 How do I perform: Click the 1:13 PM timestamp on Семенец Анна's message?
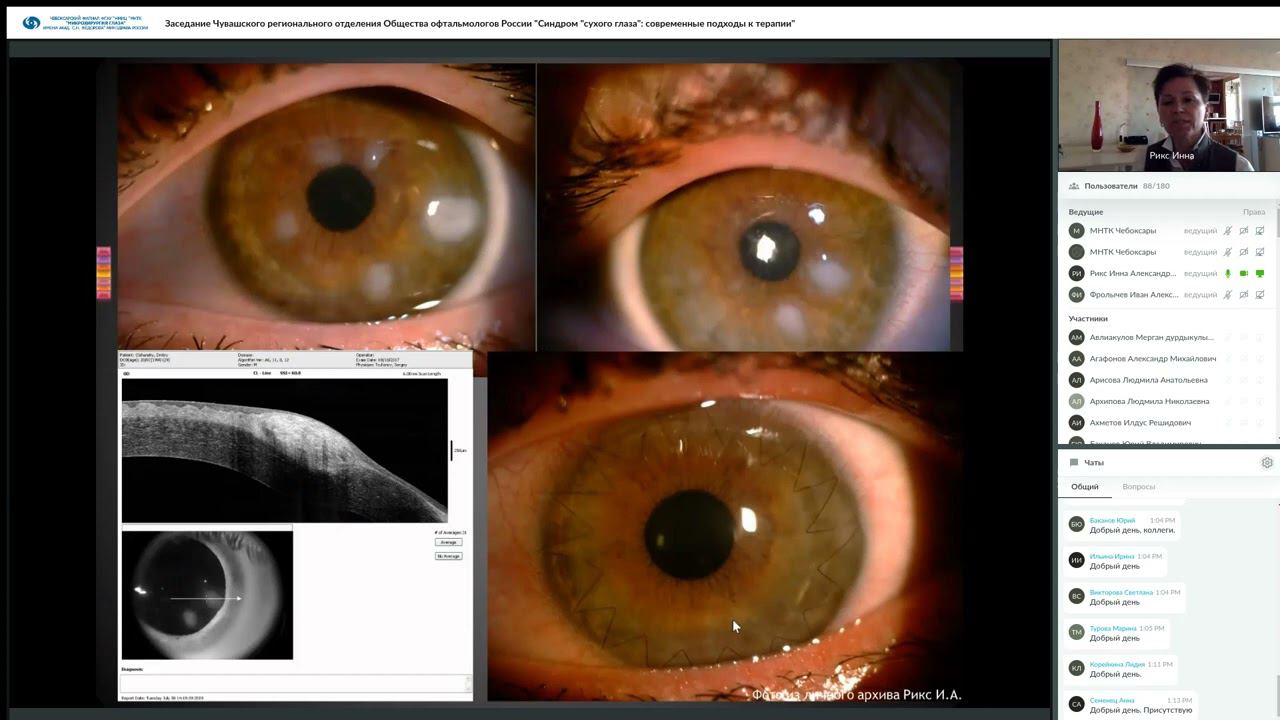(x=1180, y=700)
